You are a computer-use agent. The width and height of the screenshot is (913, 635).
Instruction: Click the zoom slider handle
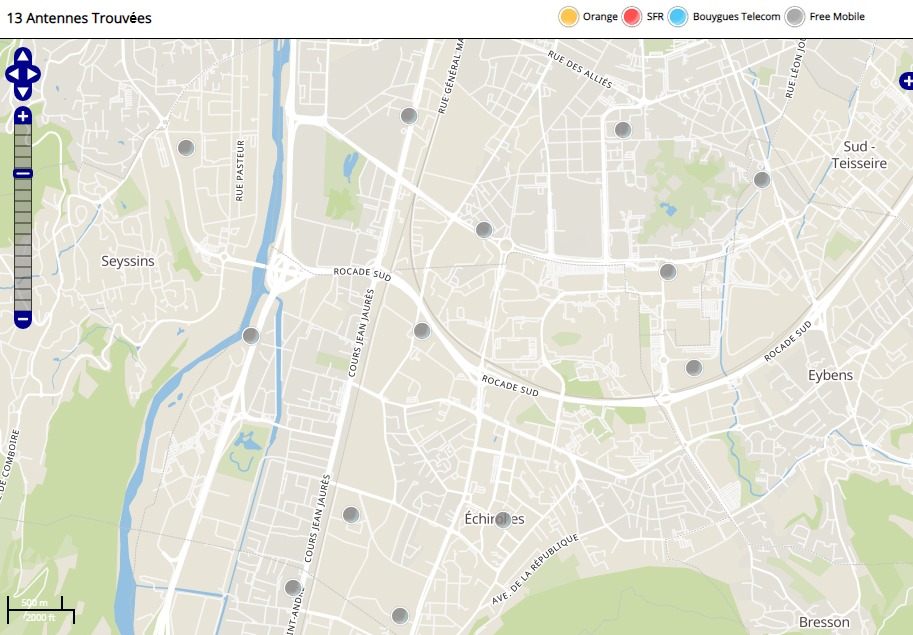[x=22, y=174]
